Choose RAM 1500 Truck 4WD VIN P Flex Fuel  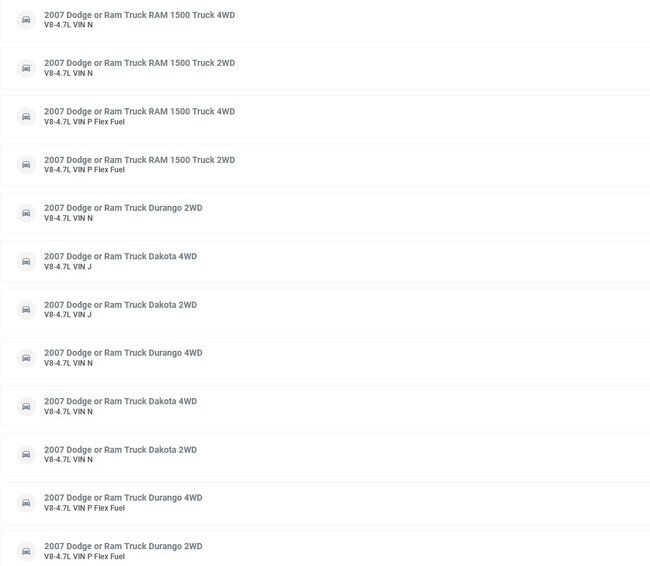tap(325, 117)
